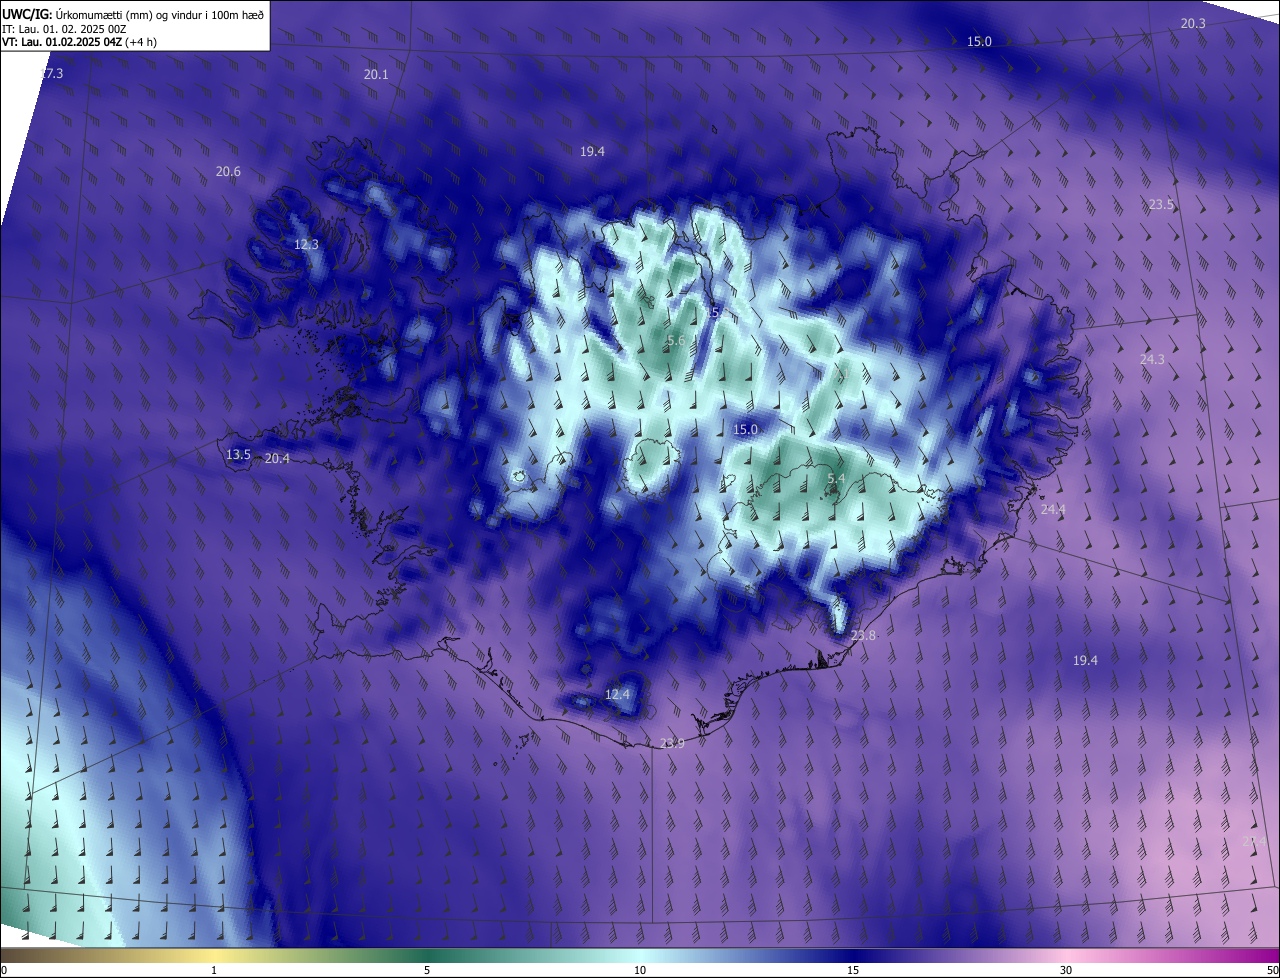Click the 20.1 value label

click(376, 75)
